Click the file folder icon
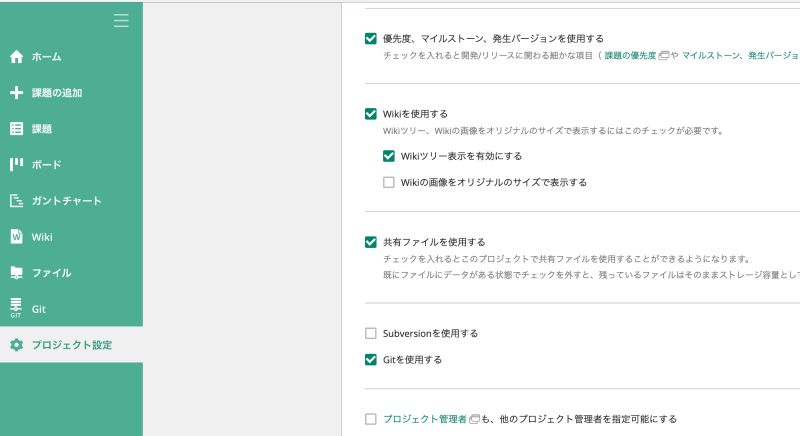This screenshot has width=800, height=436. click(16, 273)
